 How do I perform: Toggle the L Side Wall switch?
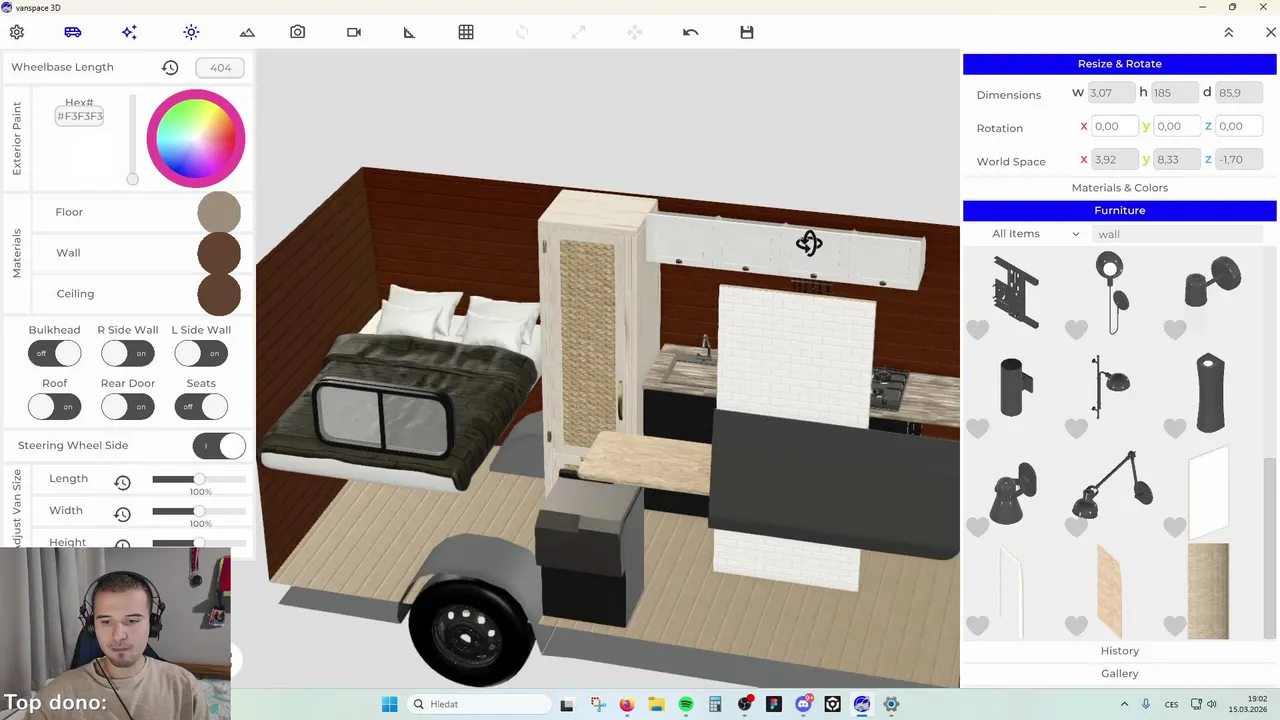coord(201,353)
